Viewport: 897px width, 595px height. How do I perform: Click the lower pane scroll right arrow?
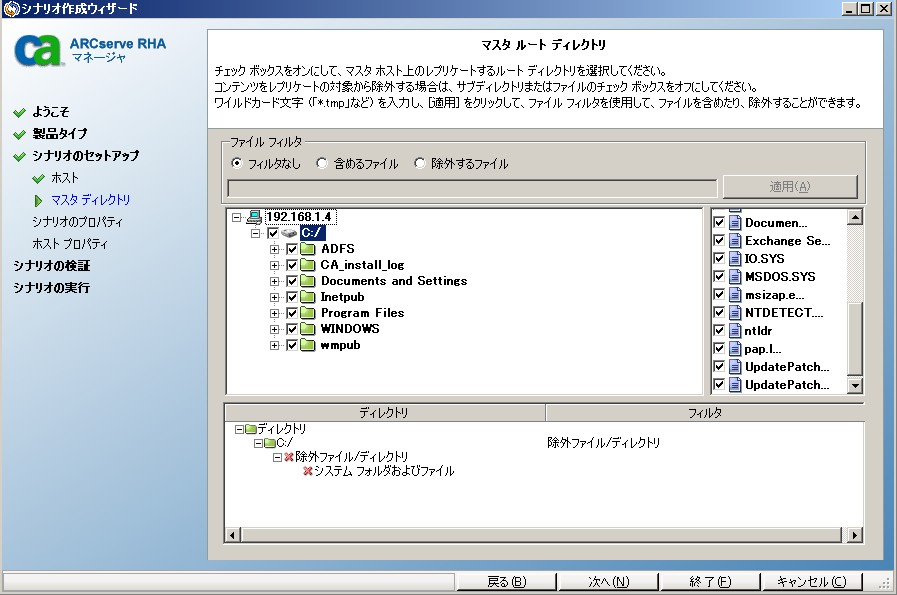pos(855,536)
